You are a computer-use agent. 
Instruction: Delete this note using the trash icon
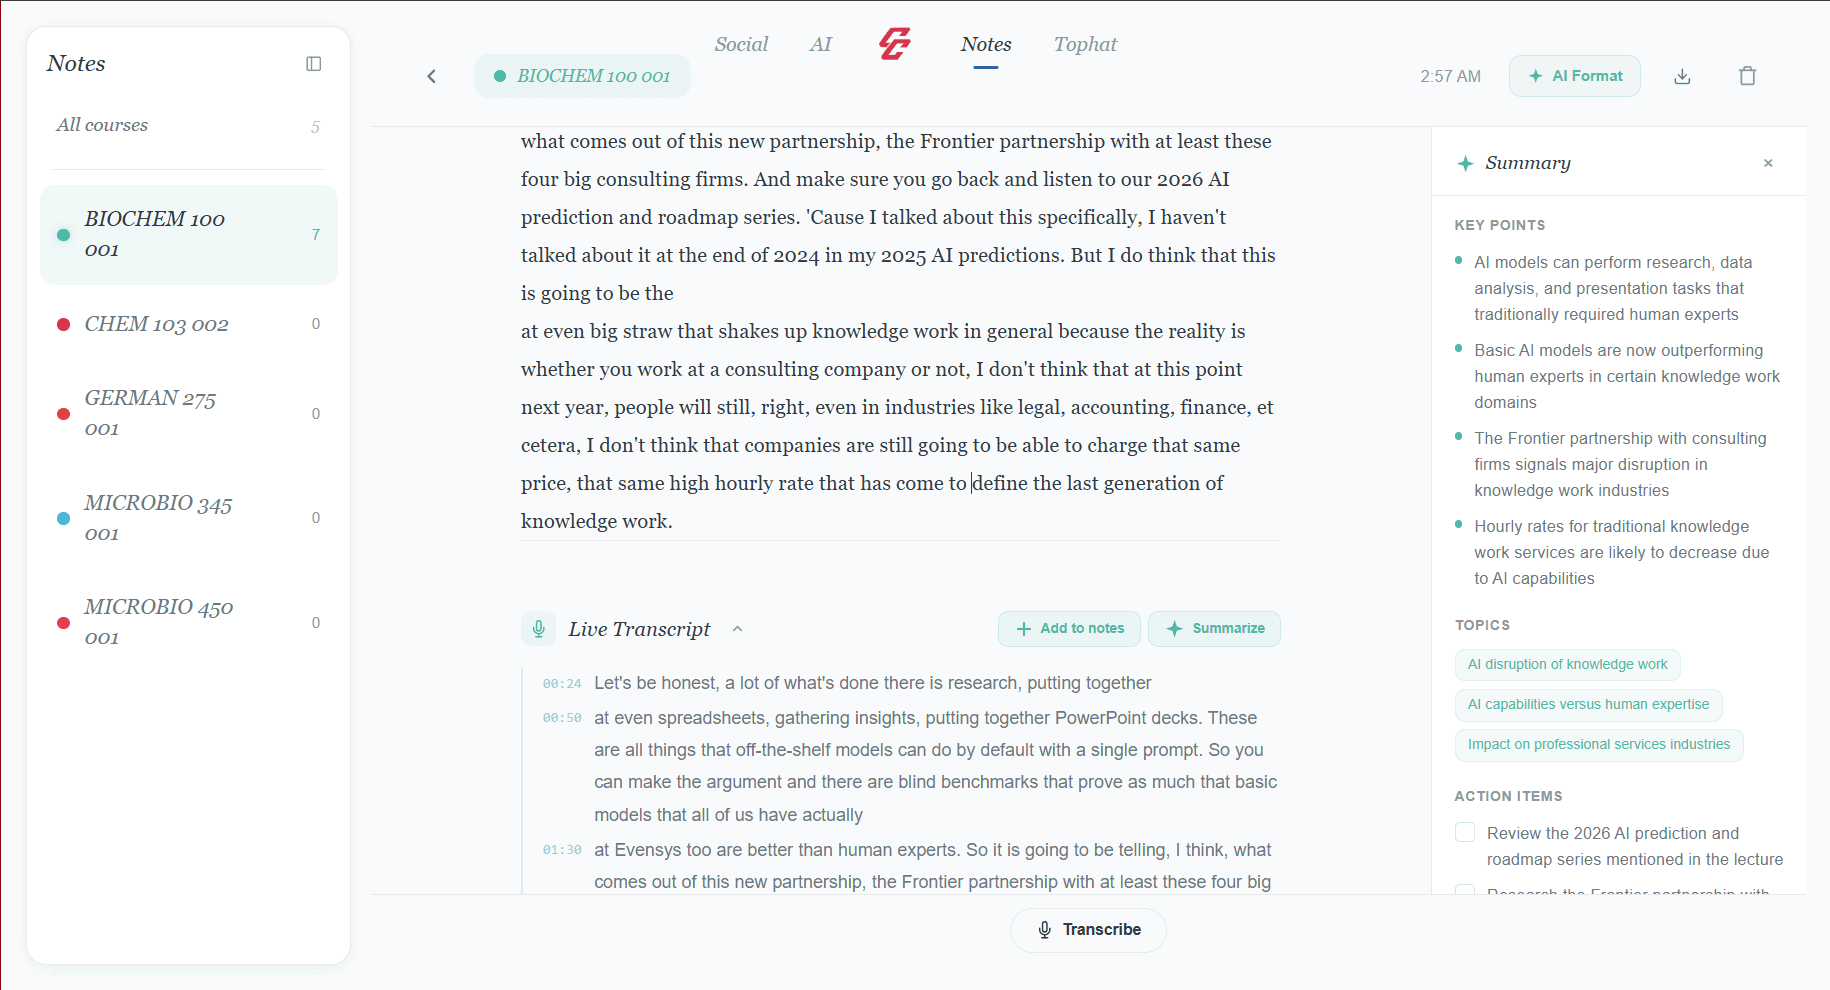(x=1747, y=75)
